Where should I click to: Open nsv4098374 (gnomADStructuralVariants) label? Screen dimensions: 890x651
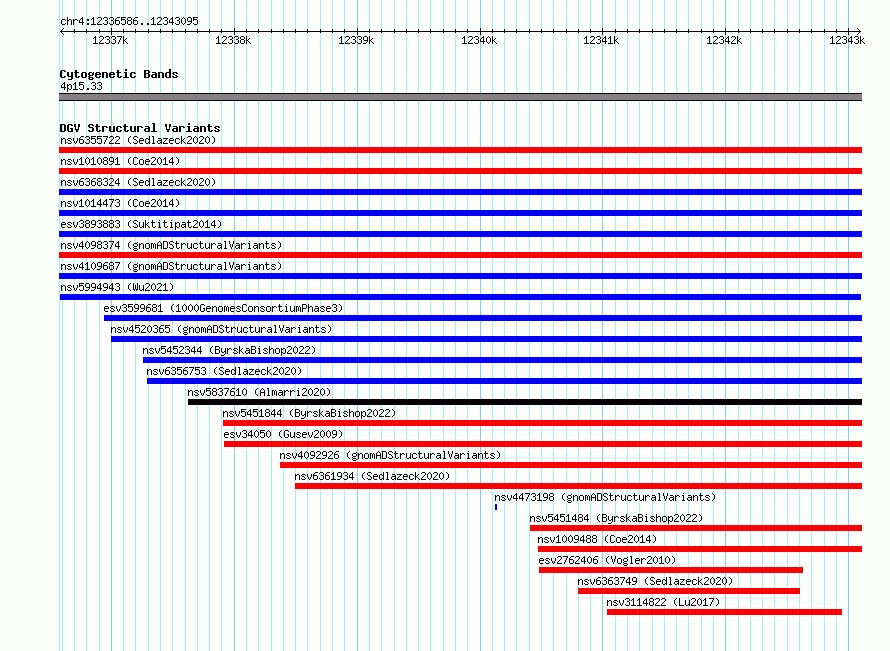(171, 245)
